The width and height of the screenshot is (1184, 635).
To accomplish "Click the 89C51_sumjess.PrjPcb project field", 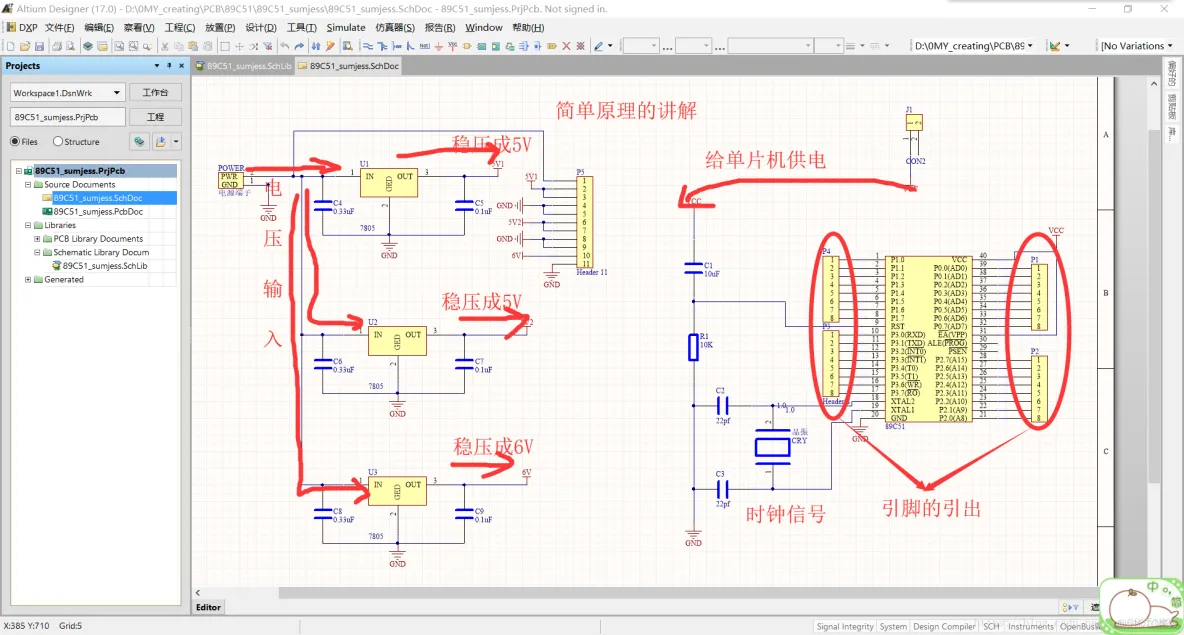I will [x=67, y=117].
